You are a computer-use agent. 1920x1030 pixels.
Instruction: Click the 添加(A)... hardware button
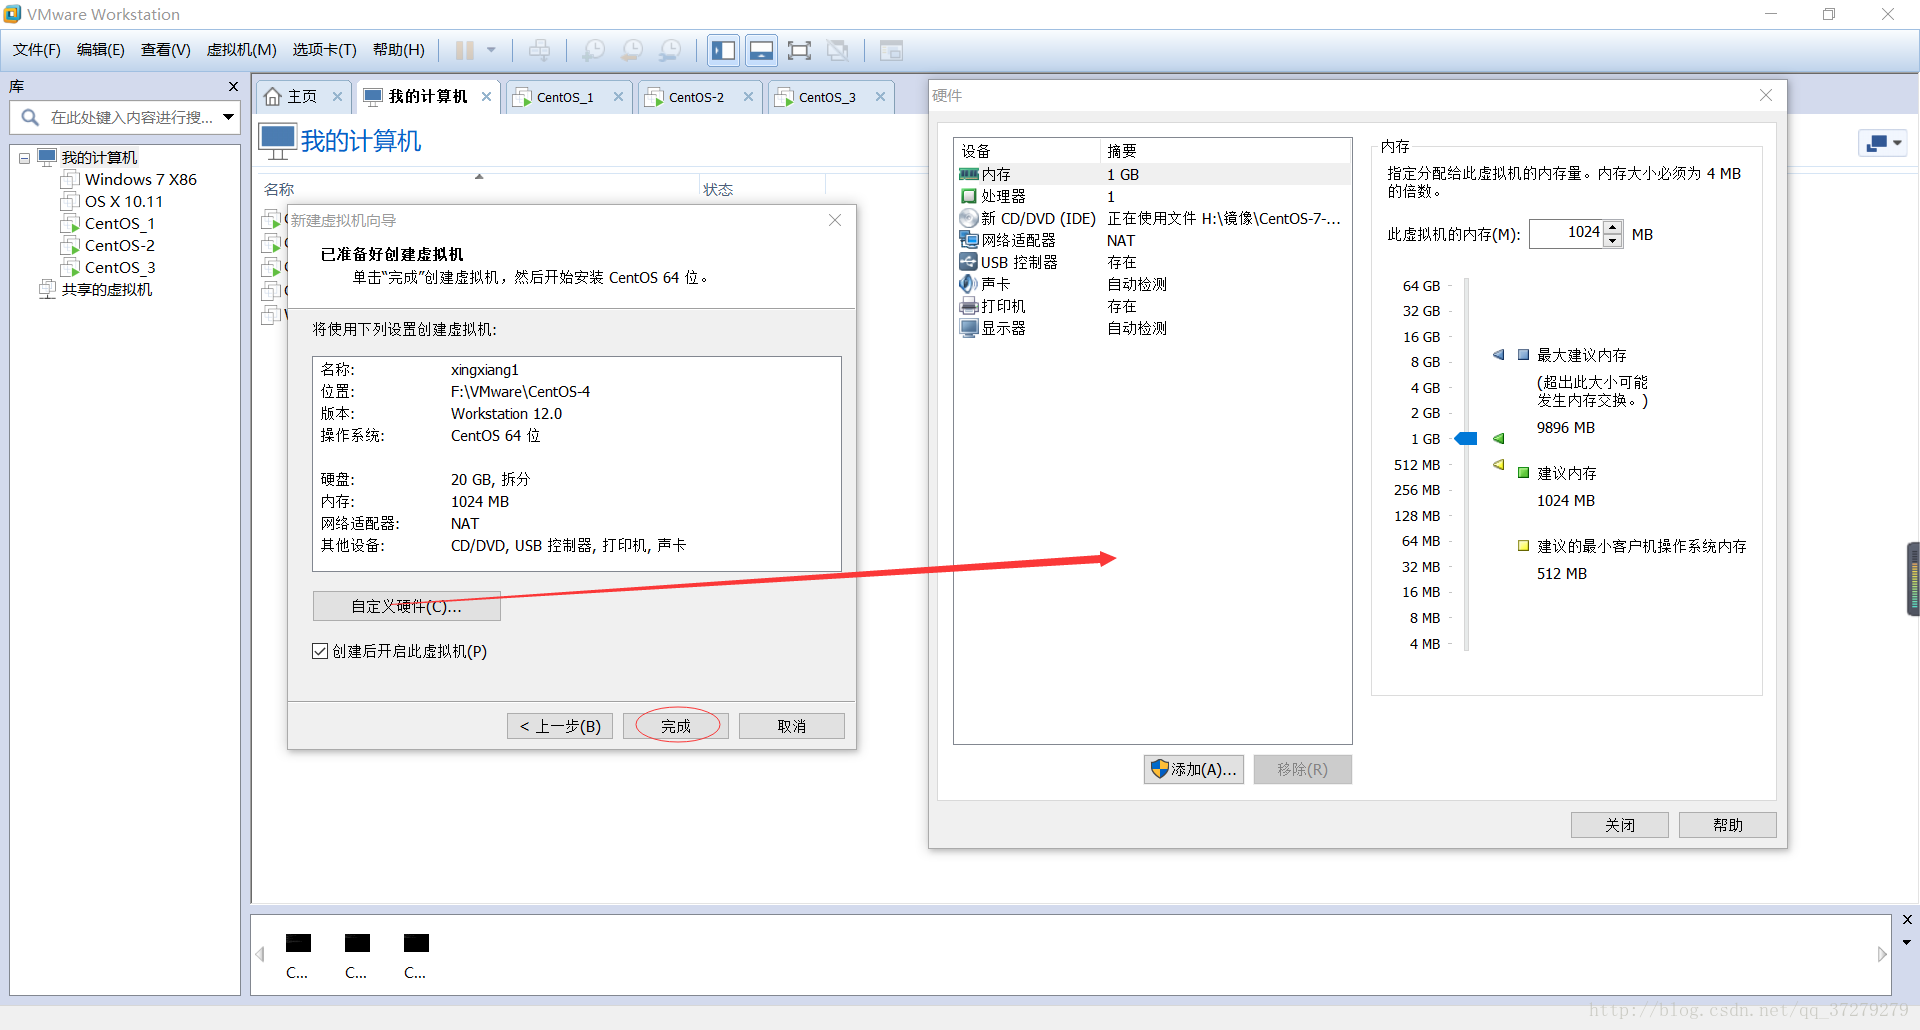(1194, 769)
